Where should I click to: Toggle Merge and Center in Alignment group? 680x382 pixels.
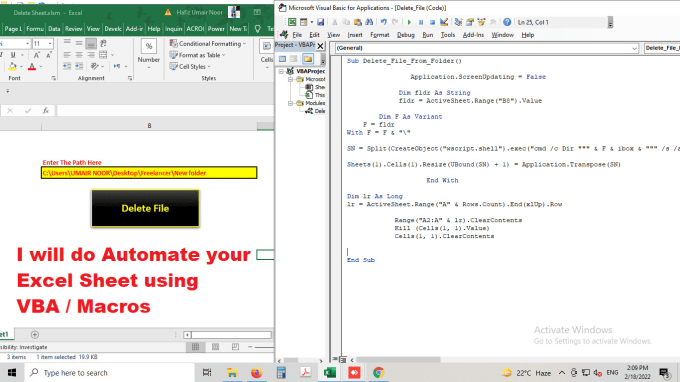[103, 55]
